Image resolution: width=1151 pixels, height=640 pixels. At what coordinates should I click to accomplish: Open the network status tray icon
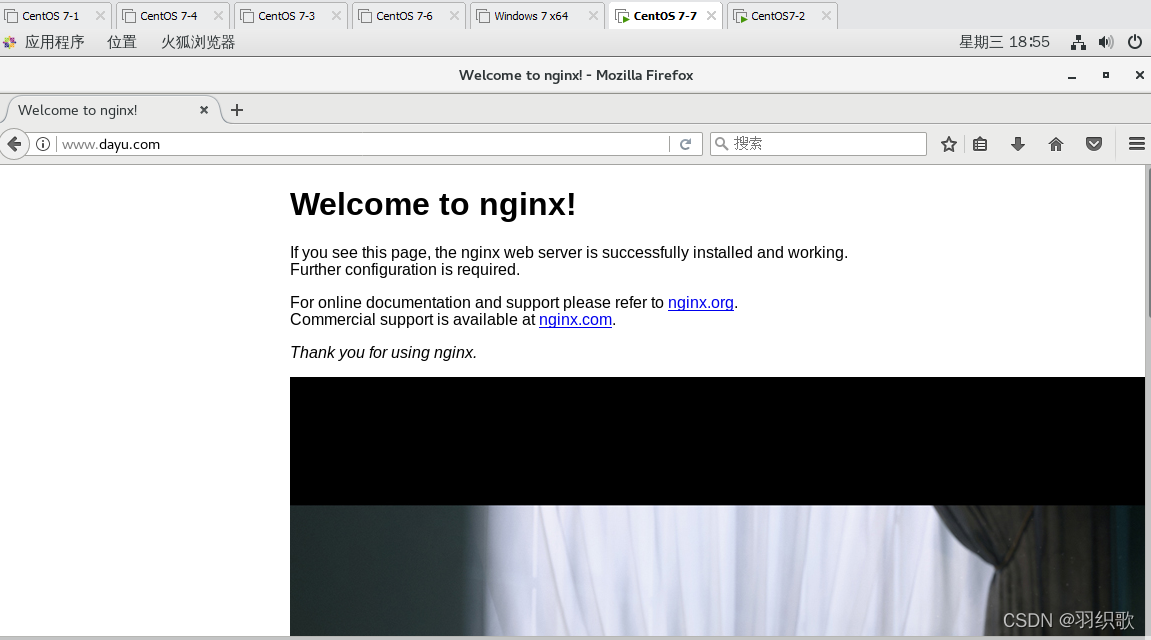(1078, 43)
